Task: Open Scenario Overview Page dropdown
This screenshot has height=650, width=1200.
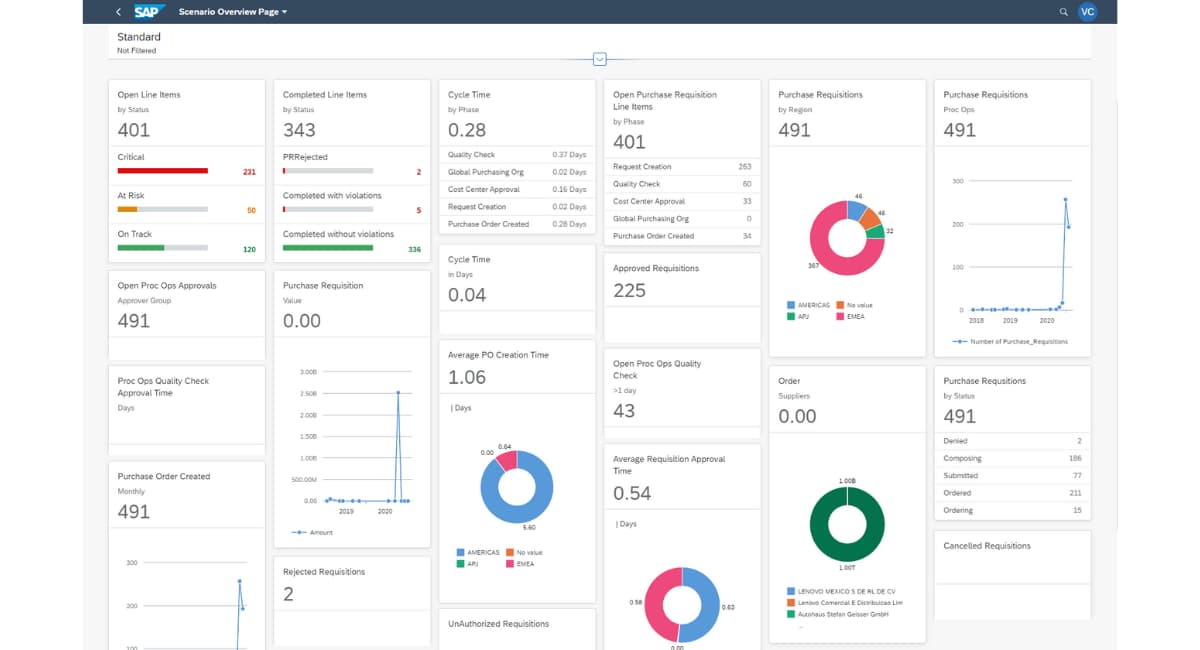Action: tap(233, 12)
